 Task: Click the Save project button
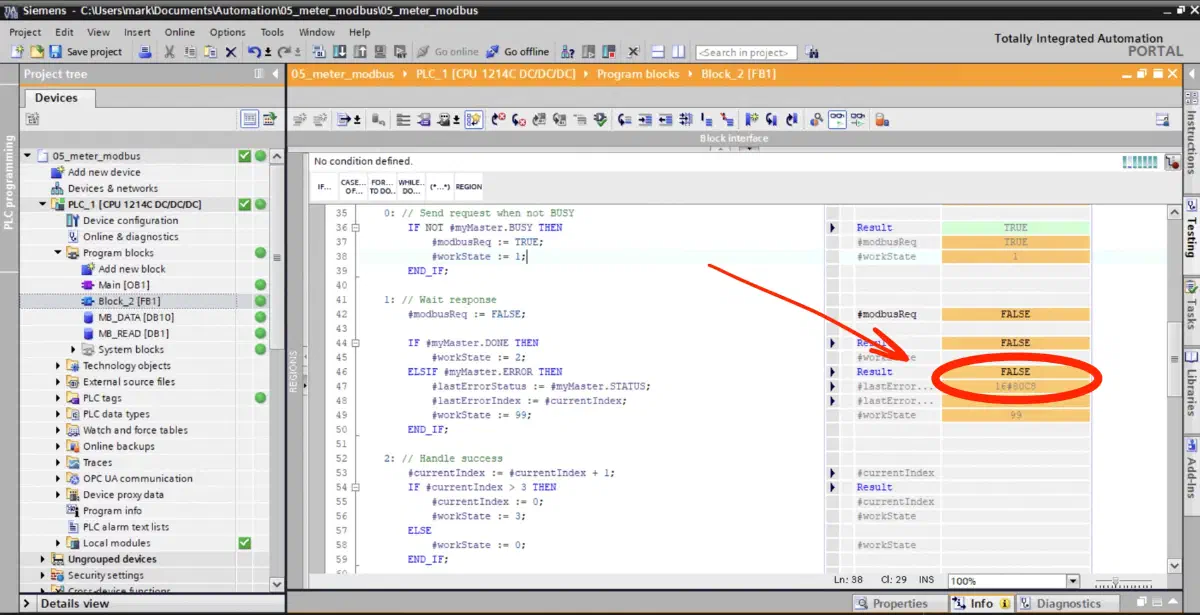coord(85,52)
